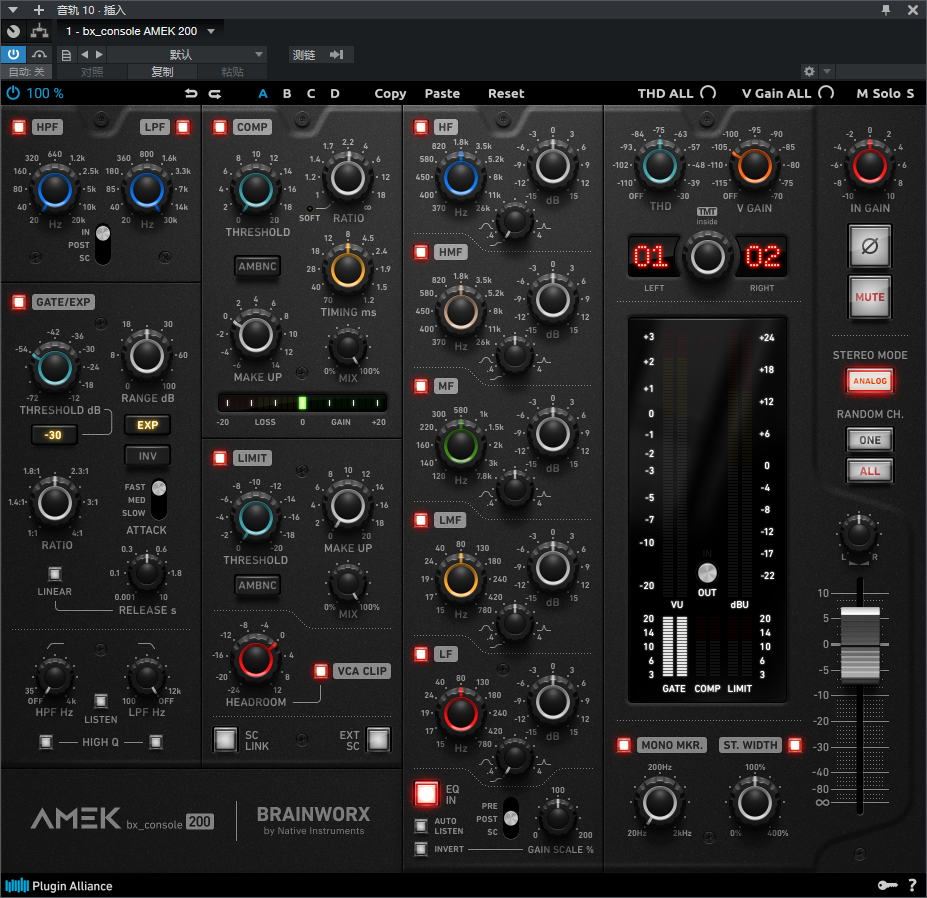The width and height of the screenshot is (927, 898).
Task: Click the undo arrow icon
Action: 191,93
